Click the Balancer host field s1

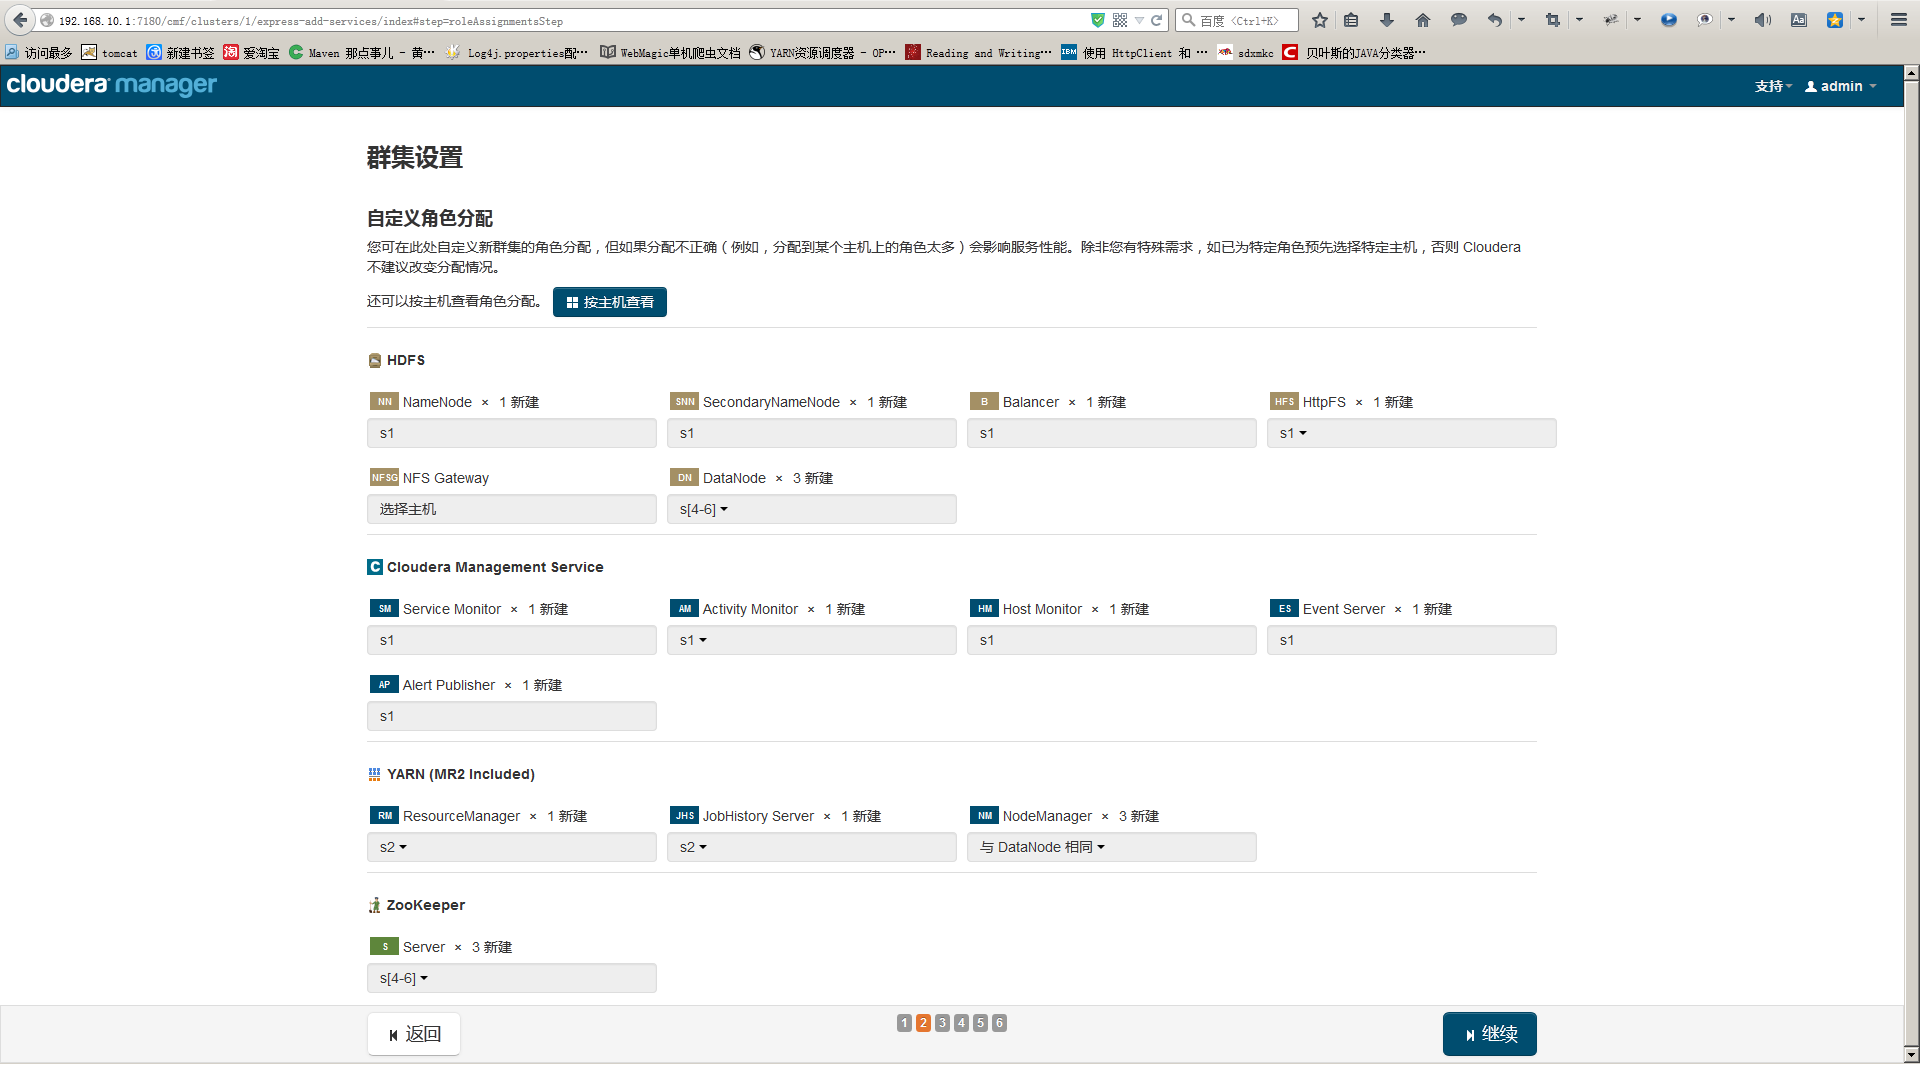pos(1111,433)
